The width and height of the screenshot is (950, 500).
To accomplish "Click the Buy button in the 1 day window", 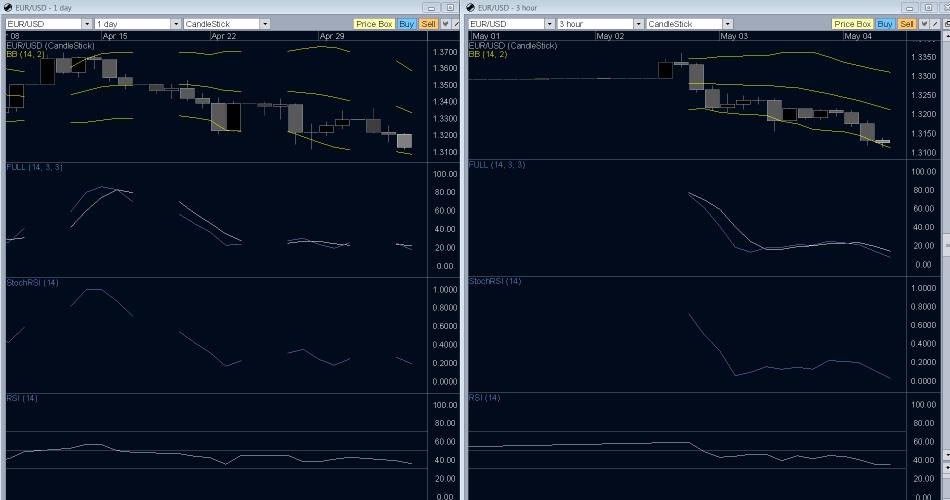I will (x=407, y=24).
